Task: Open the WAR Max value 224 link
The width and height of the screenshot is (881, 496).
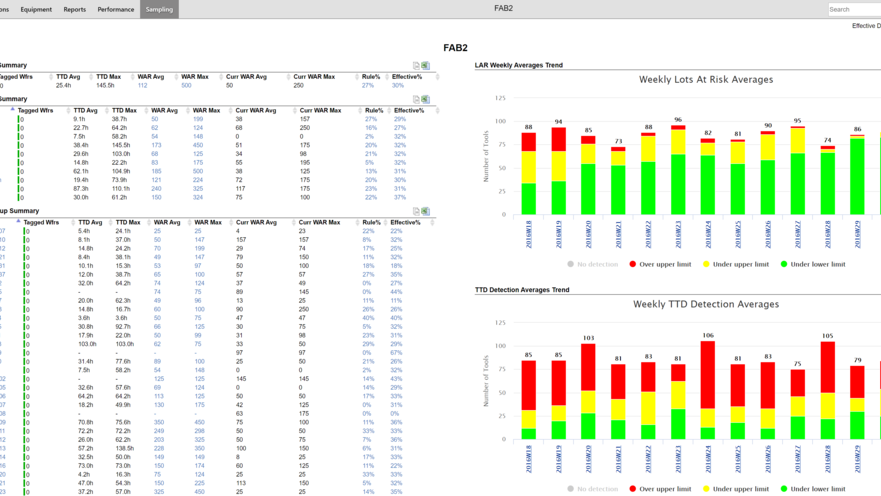Action: click(198, 180)
